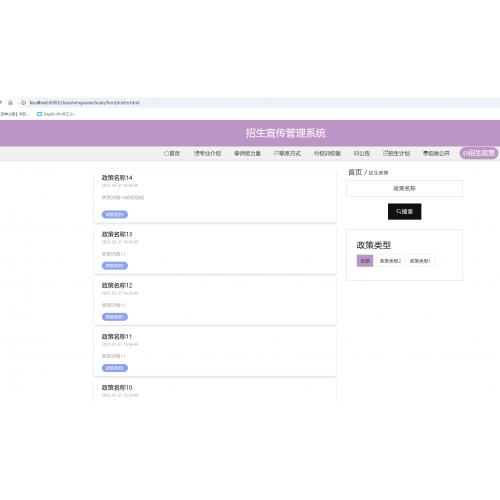Go to 师资力量 navigation item
This screenshot has width=500, height=500.
pos(247,153)
